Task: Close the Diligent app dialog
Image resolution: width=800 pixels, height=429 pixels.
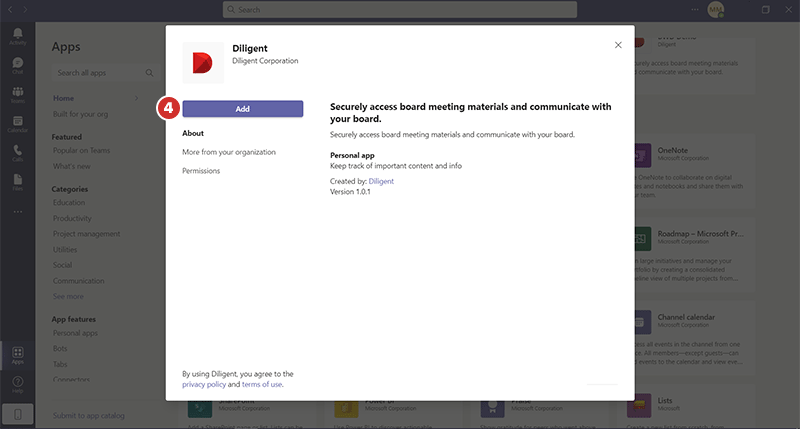Action: click(x=618, y=45)
